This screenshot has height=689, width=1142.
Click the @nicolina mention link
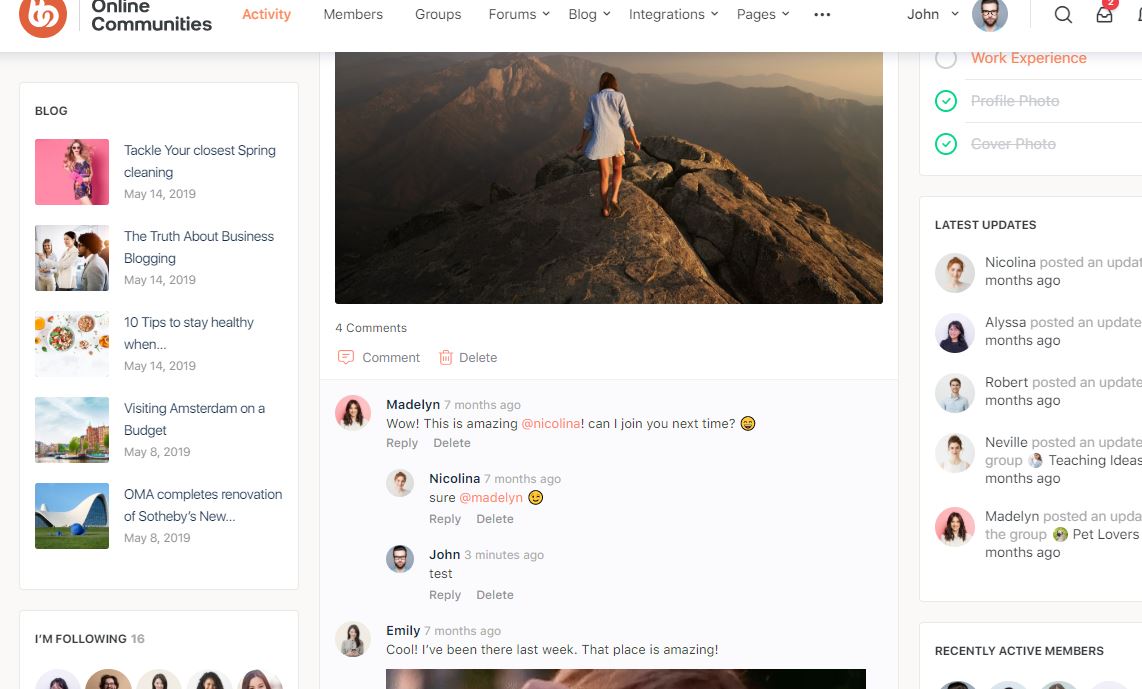click(551, 424)
